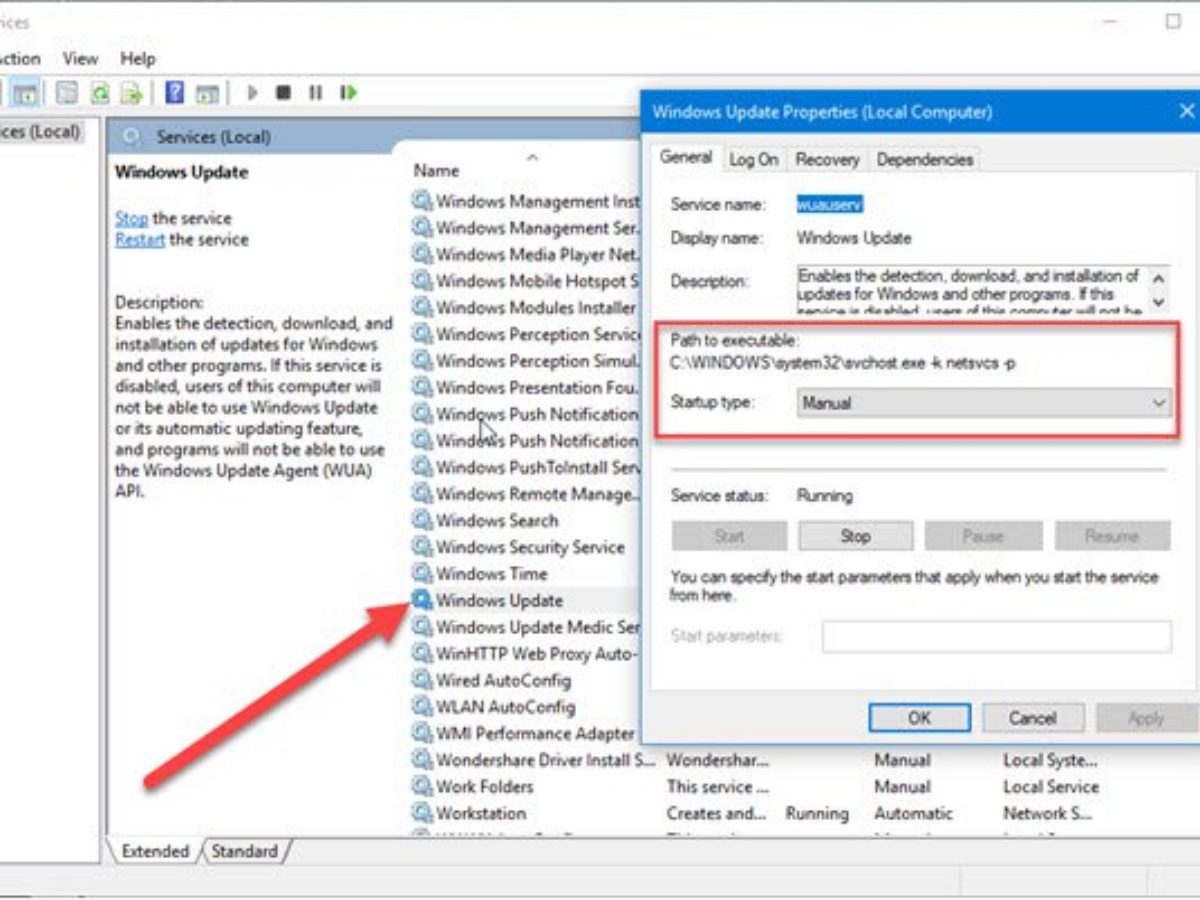Image resolution: width=1200 pixels, height=900 pixels.
Task: Click the wuauserv service name field
Action: [x=829, y=204]
